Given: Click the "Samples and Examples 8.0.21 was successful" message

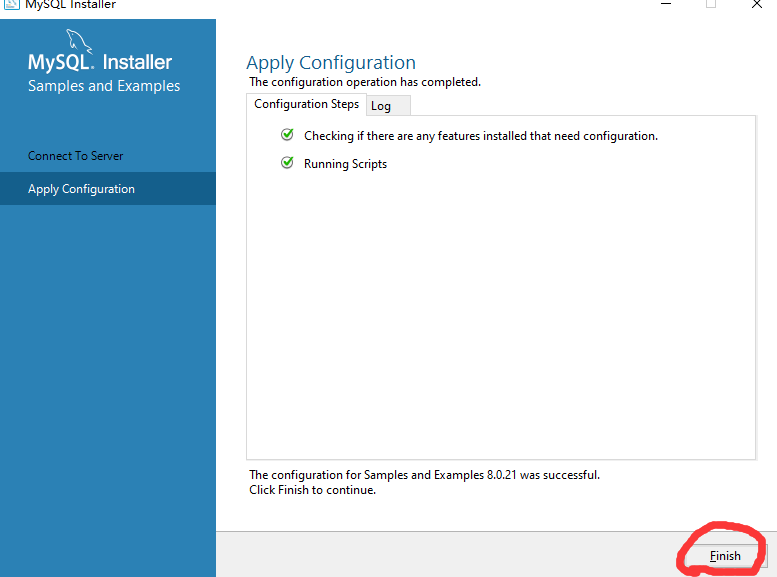Looking at the screenshot, I should coord(424,475).
